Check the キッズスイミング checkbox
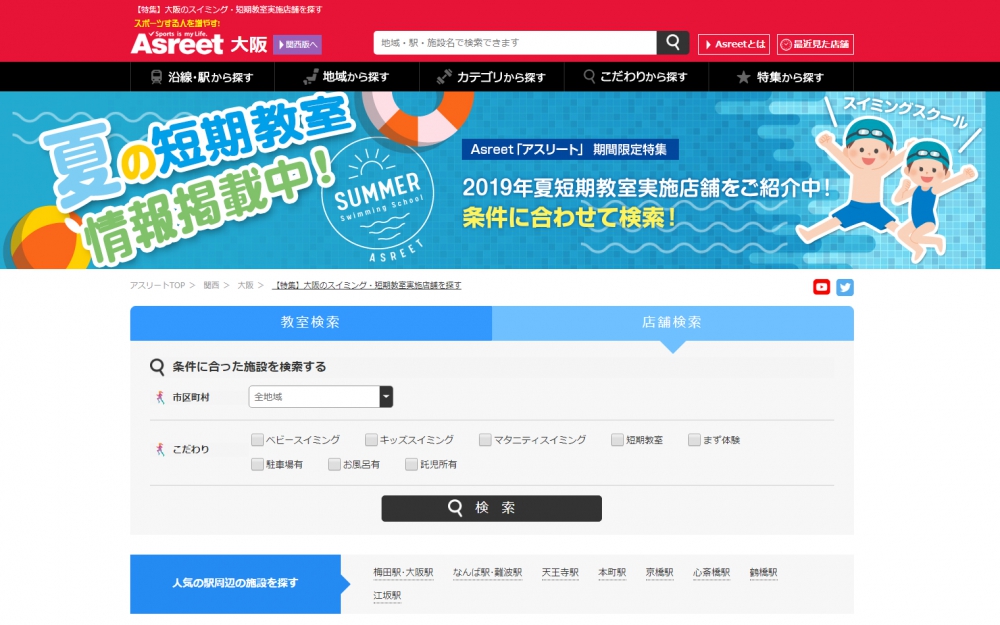The width and height of the screenshot is (1000, 625). click(x=371, y=439)
